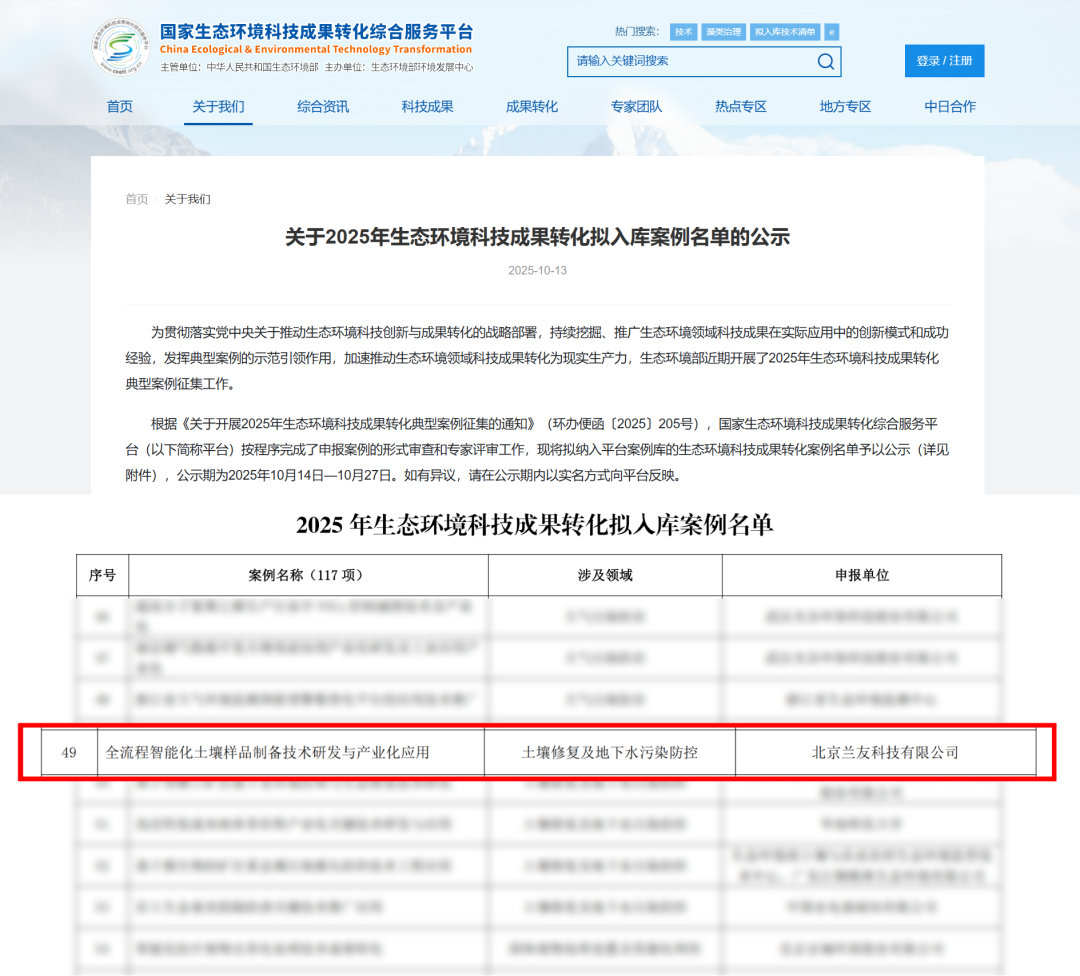Open the 专家团队 page

click(x=636, y=107)
